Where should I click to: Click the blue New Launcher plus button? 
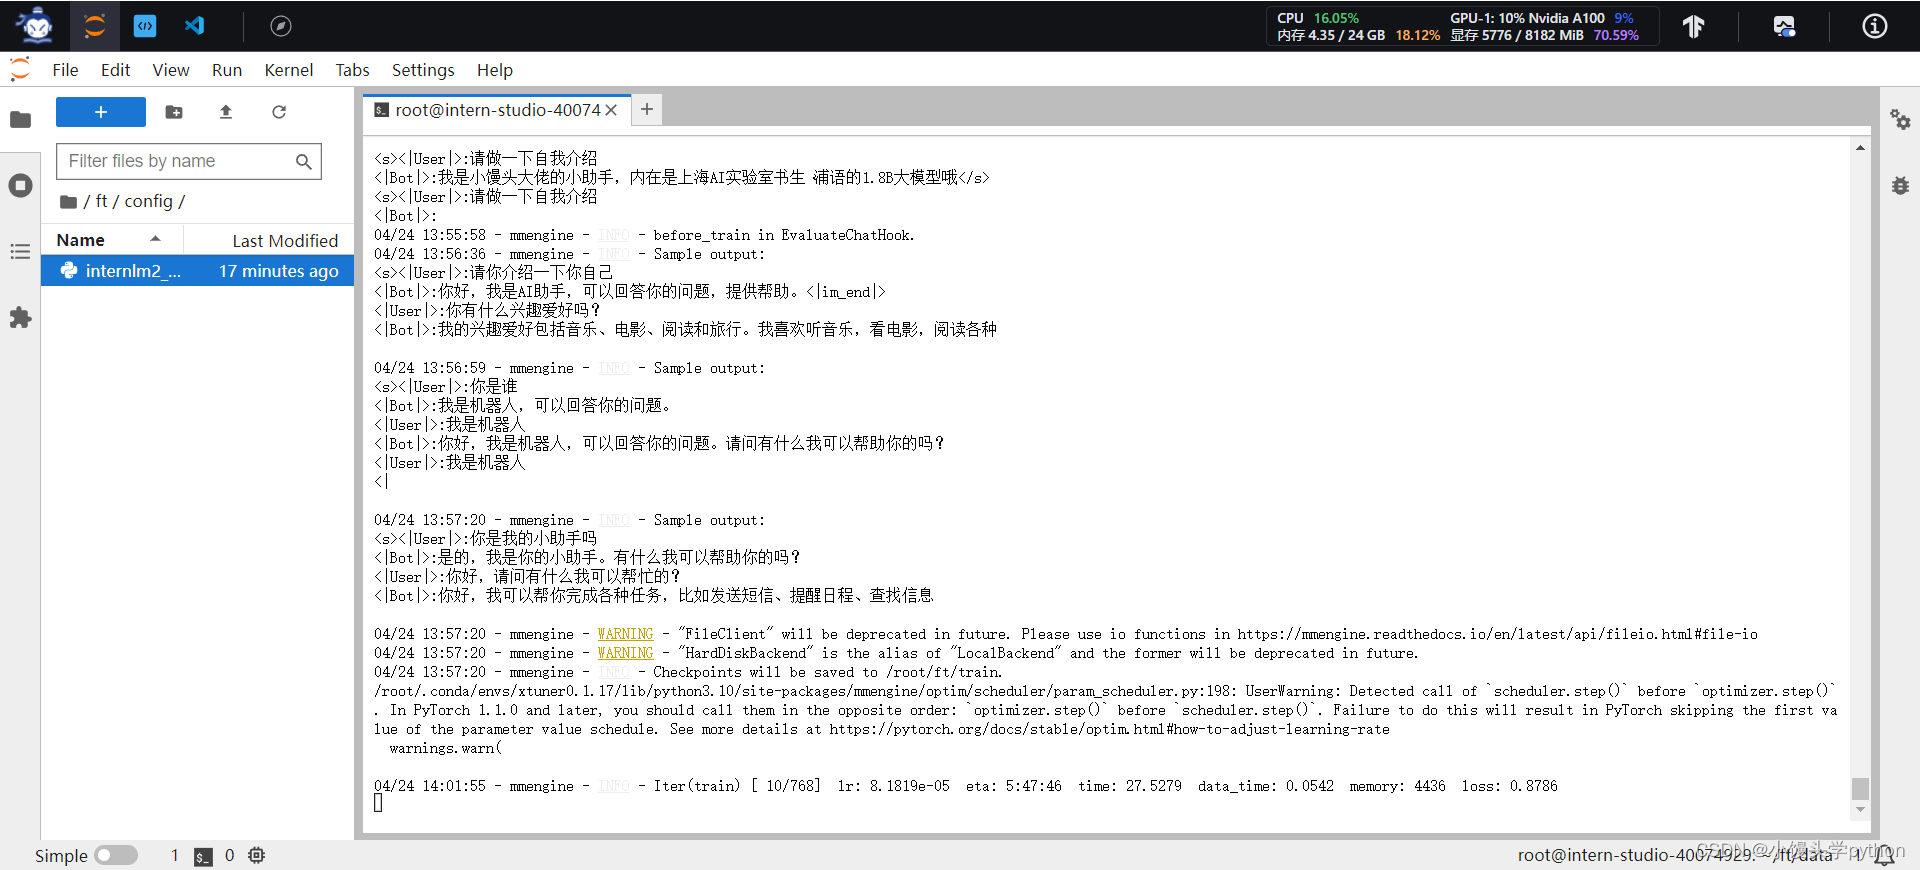coord(101,112)
